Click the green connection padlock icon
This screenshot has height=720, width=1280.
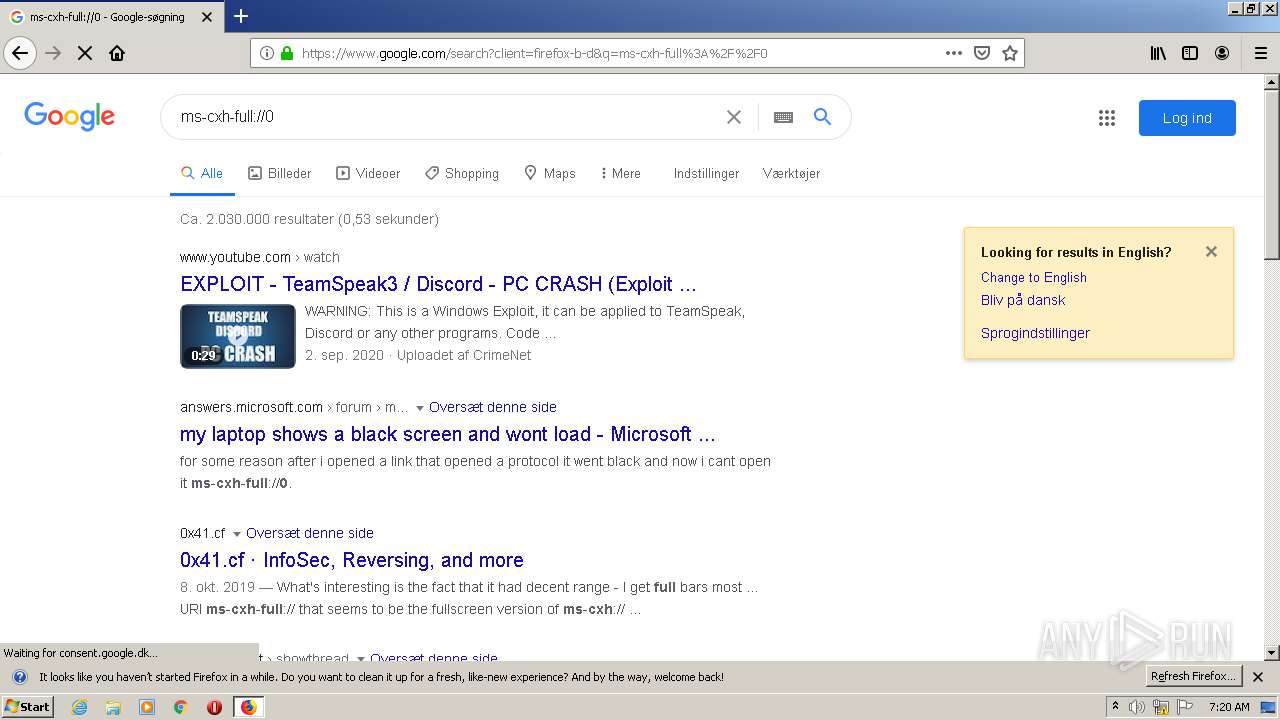coord(287,53)
